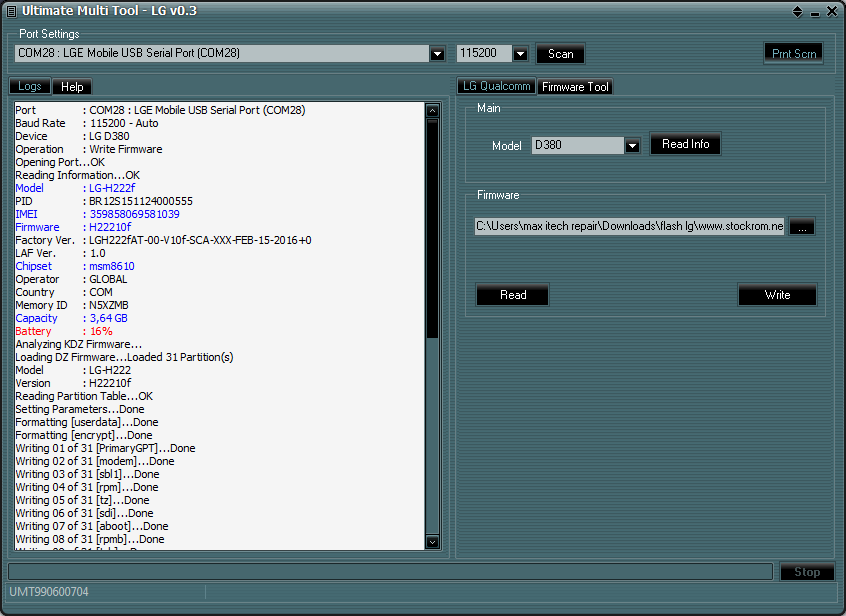846x616 pixels.
Task: Open the Model D380 dropdown arrow
Action: (x=632, y=146)
